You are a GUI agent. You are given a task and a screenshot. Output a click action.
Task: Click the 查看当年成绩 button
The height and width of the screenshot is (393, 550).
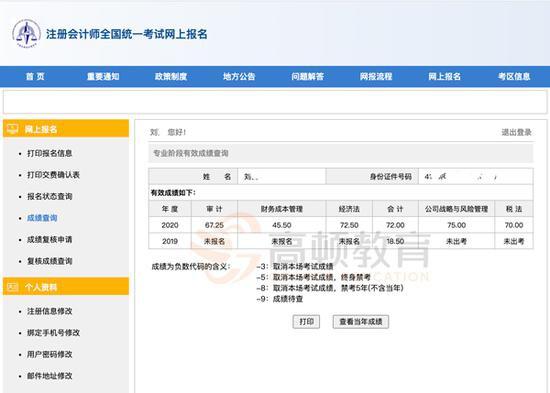pyautogui.click(x=361, y=321)
